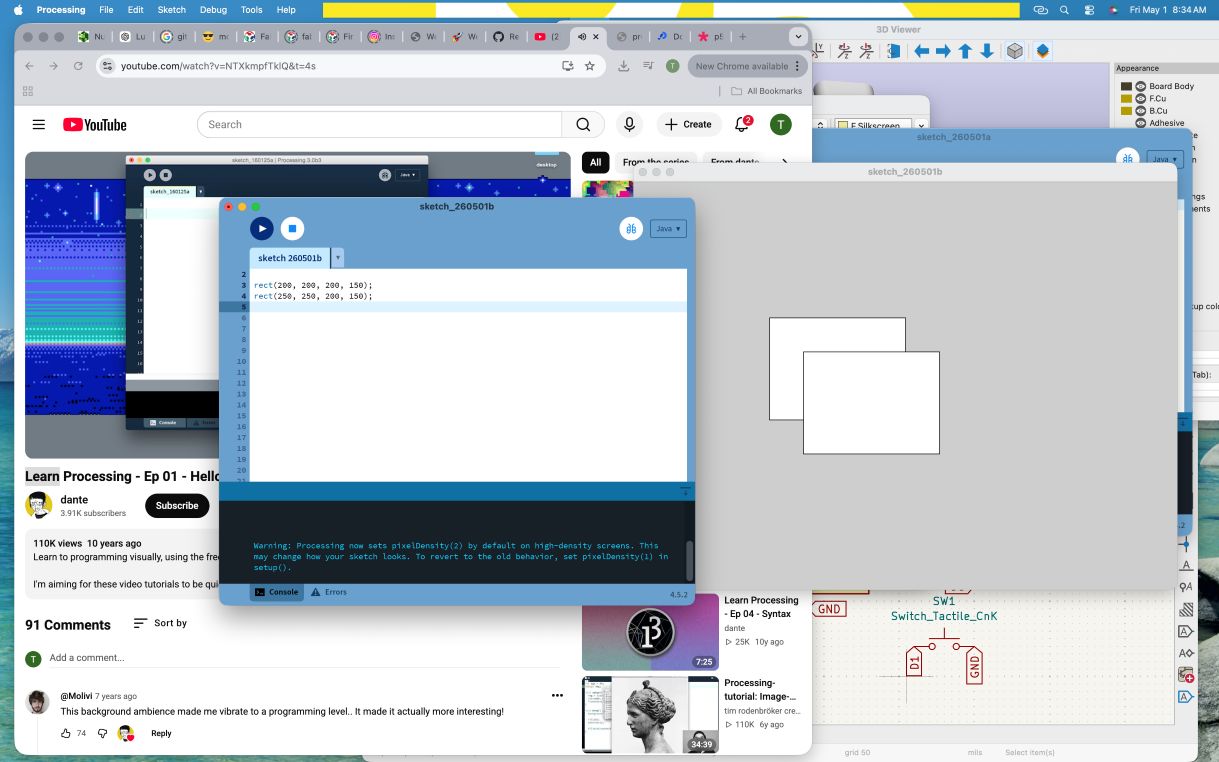Start voice search with the microphone icon
The height and width of the screenshot is (762, 1219).
(x=629, y=124)
